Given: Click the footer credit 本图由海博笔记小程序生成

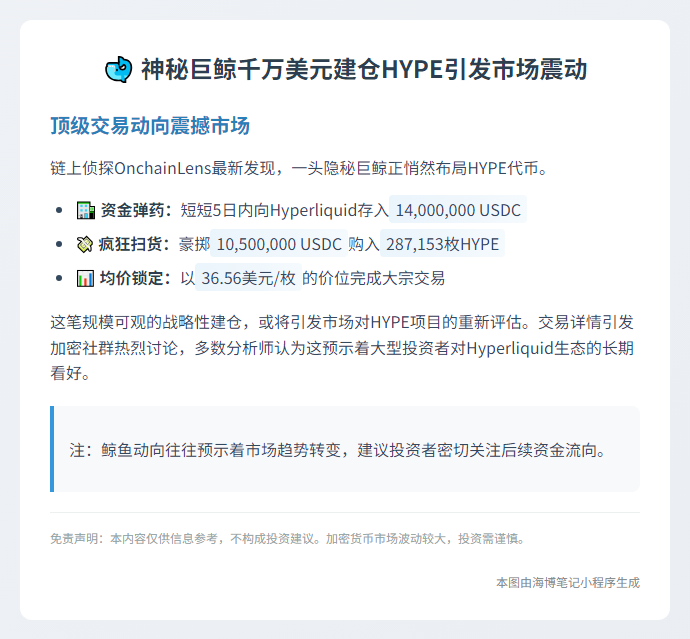Looking at the screenshot, I should 568,583.
